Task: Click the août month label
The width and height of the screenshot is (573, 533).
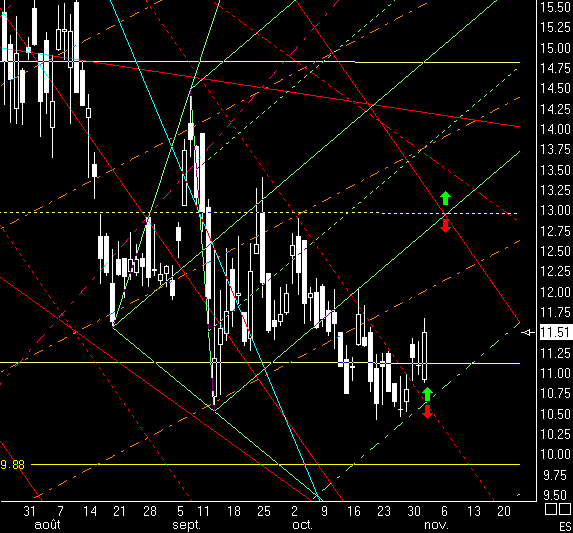Action: [x=47, y=525]
